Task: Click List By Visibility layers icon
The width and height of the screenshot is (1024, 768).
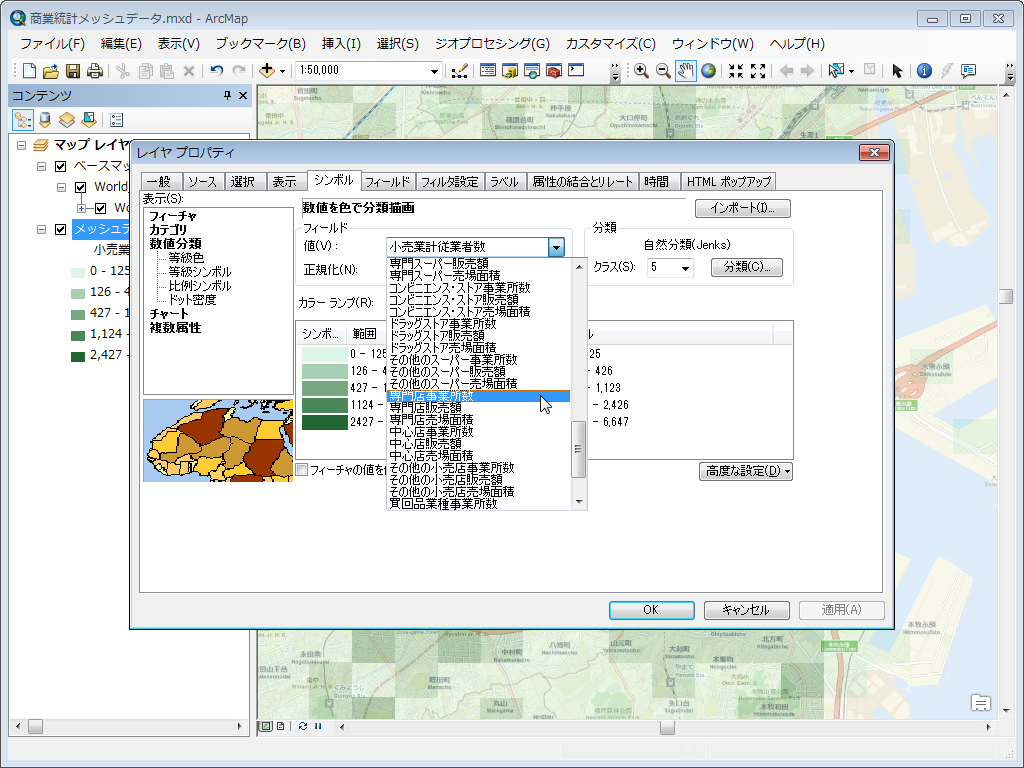Action: coord(67,120)
